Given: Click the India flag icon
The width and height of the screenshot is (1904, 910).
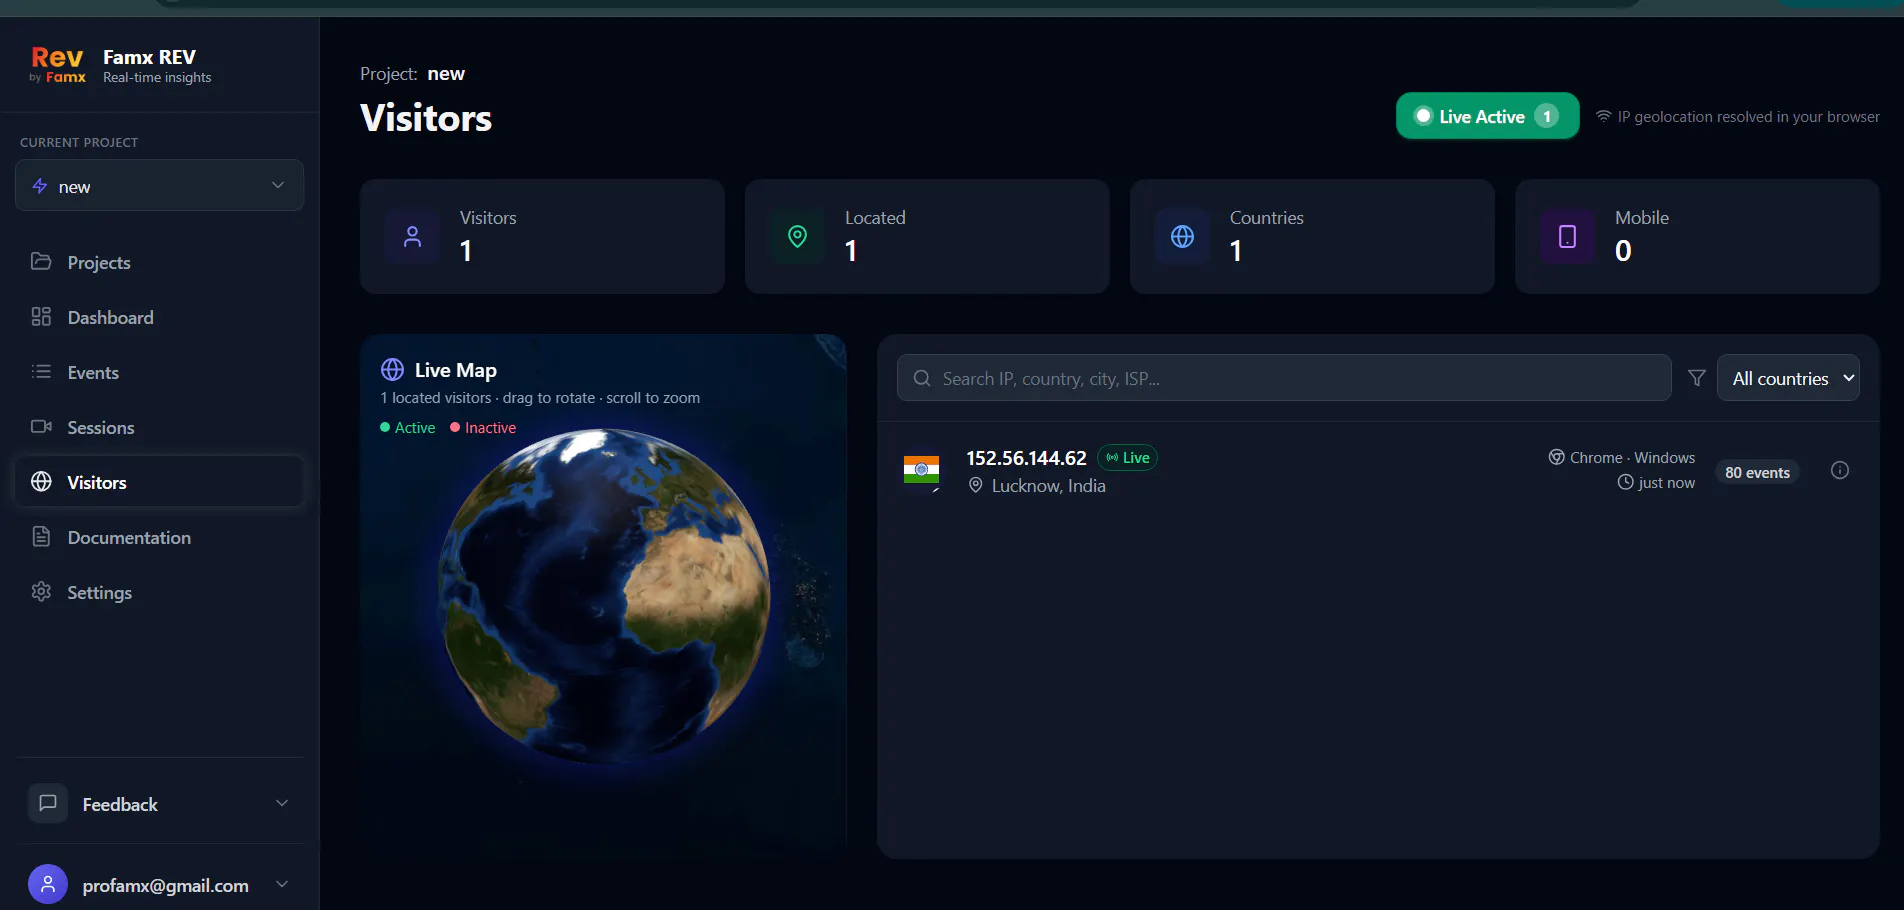Looking at the screenshot, I should point(921,470).
